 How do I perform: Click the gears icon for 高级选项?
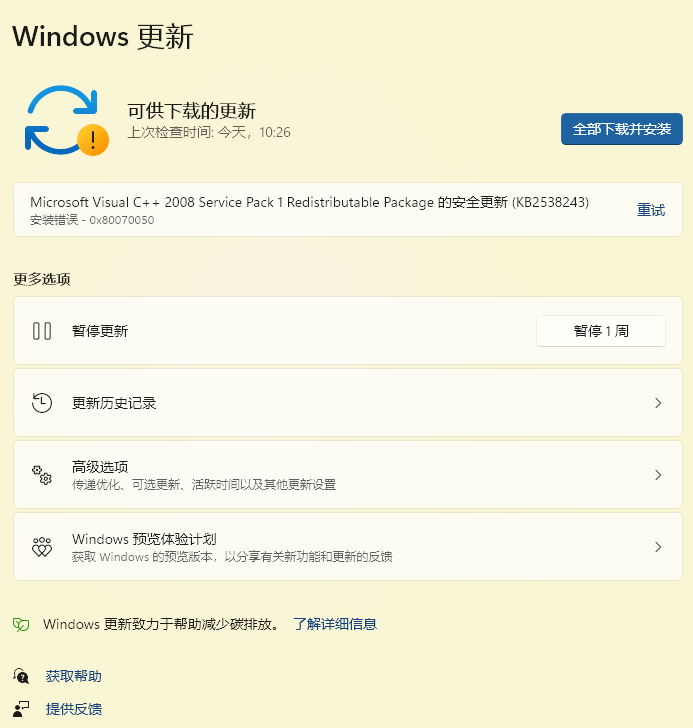[42, 475]
